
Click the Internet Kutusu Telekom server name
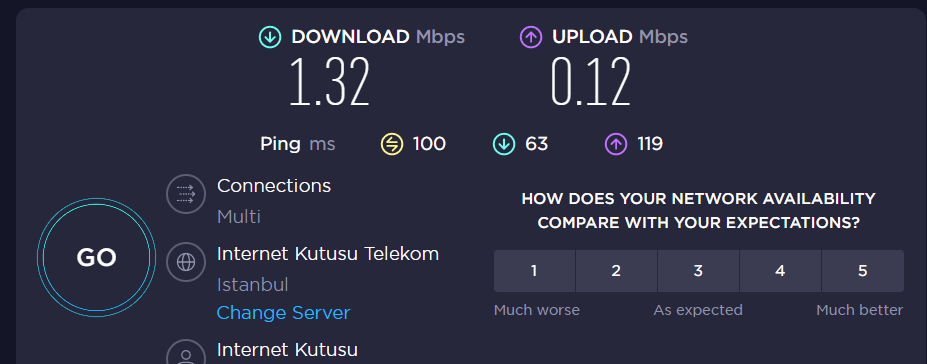point(328,254)
